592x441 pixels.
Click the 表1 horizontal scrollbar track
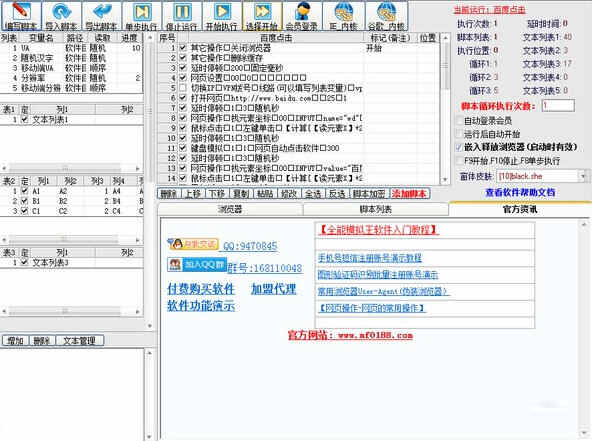click(72, 168)
